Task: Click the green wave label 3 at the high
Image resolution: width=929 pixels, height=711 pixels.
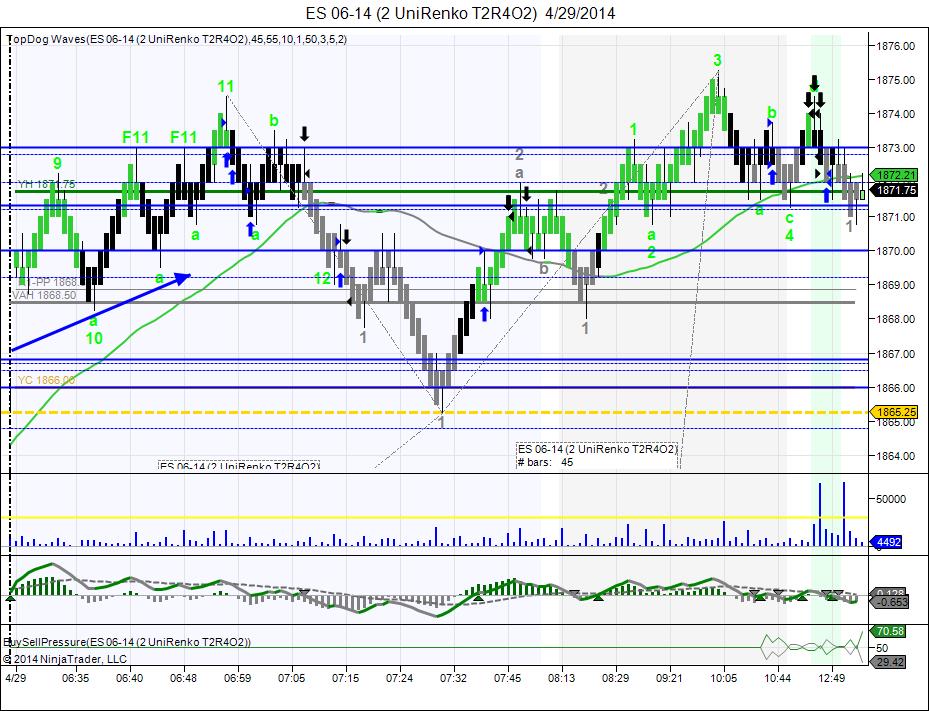Action: coord(717,60)
